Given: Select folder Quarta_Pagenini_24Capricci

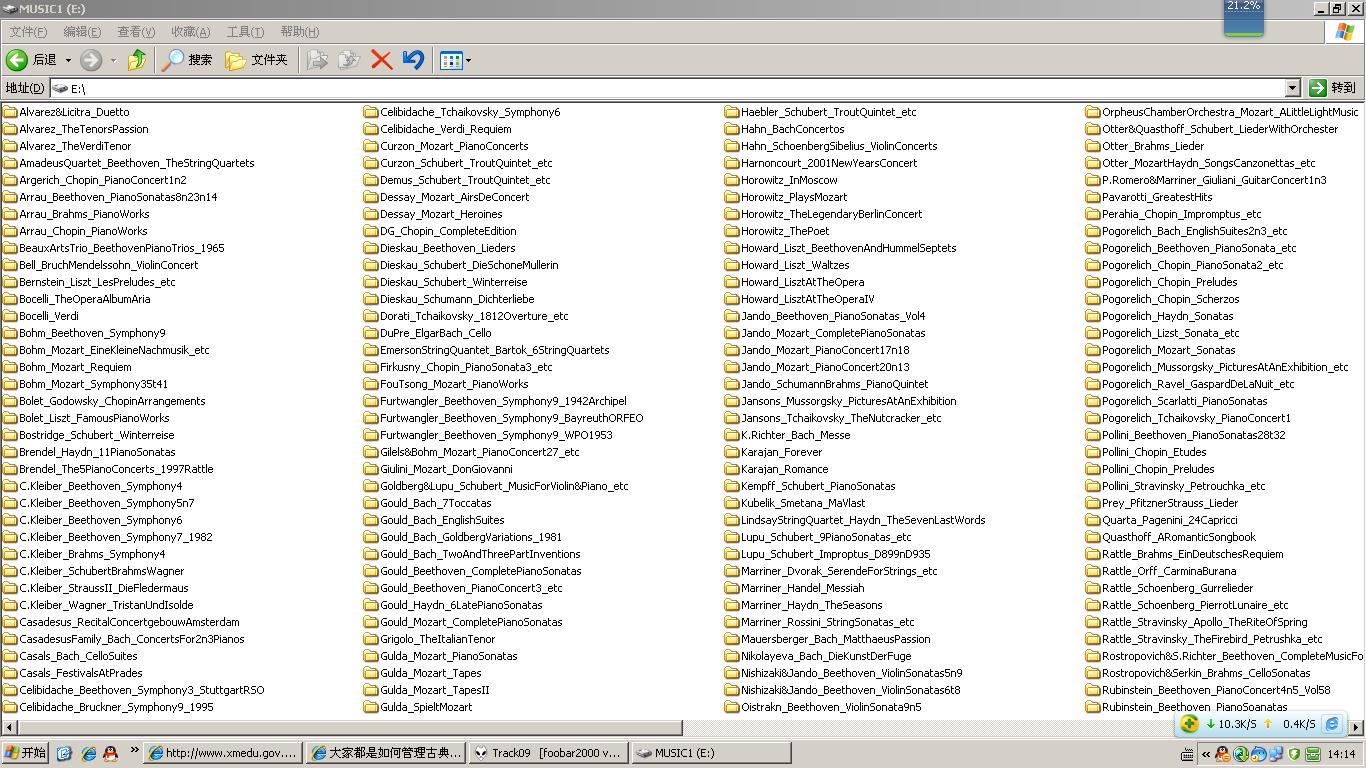Looking at the screenshot, I should (x=1169, y=520).
